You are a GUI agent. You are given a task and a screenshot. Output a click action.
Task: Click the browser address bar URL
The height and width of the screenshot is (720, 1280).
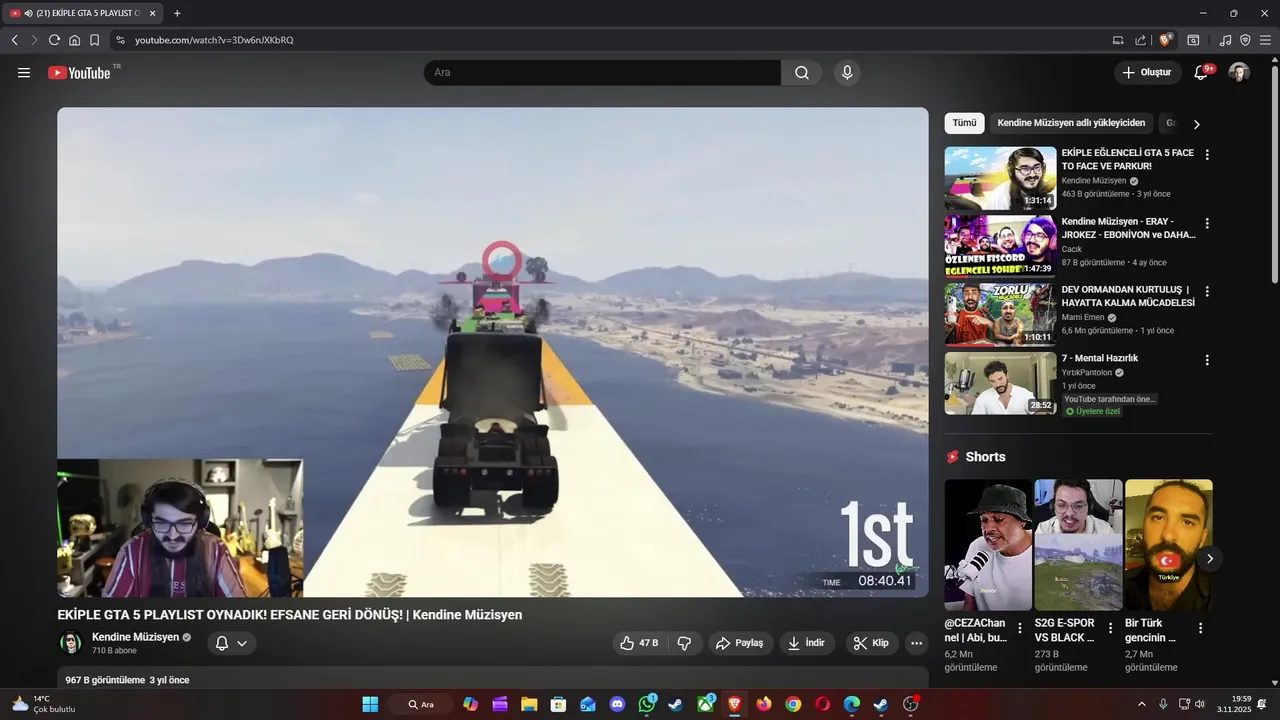pyautogui.click(x=214, y=40)
